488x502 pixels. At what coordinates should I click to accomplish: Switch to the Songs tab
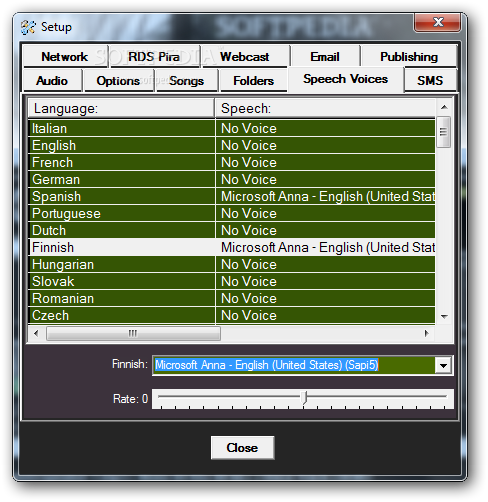click(187, 80)
